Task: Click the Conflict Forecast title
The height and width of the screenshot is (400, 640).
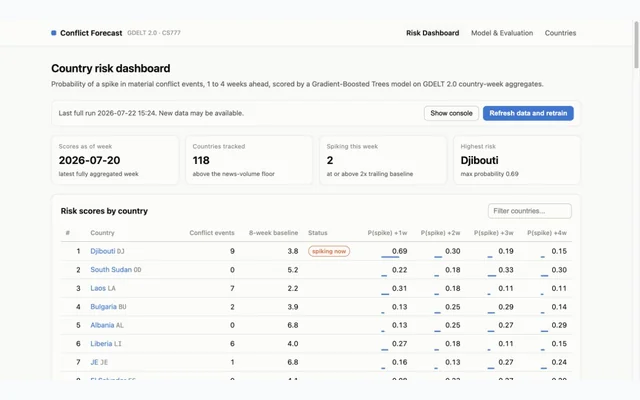Action: 91,33
